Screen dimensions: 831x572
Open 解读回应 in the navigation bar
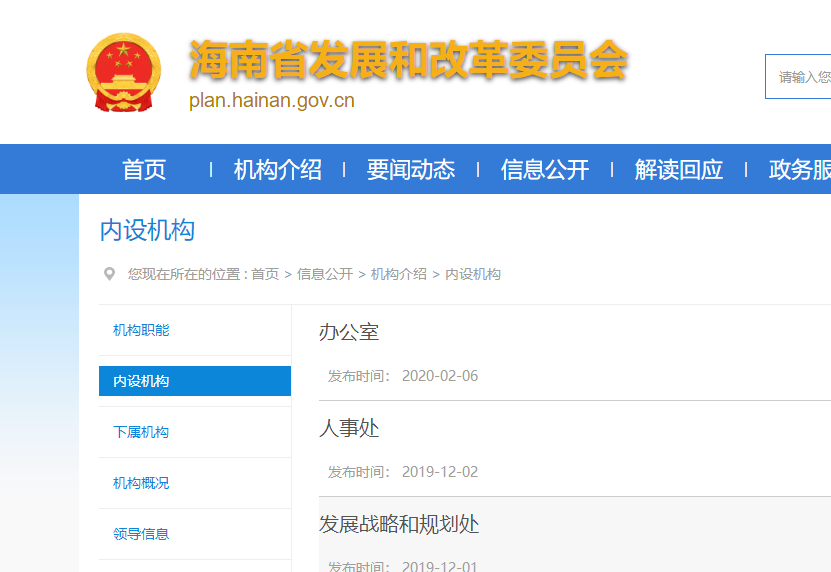click(678, 170)
